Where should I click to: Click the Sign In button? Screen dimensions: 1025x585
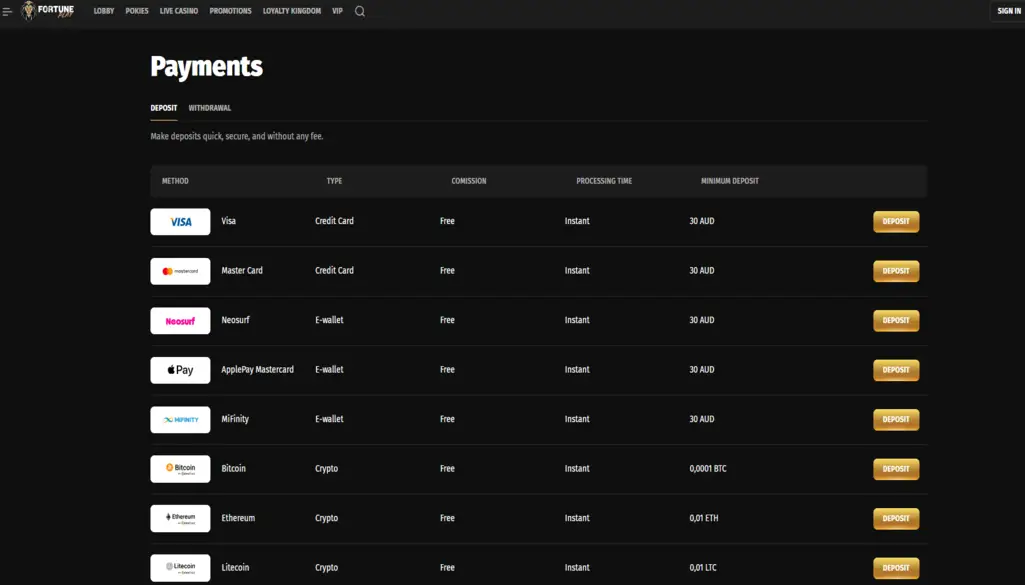[1006, 11]
